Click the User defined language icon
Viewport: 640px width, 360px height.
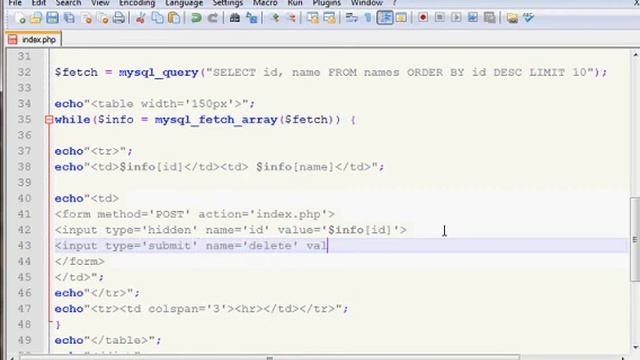click(x=401, y=18)
